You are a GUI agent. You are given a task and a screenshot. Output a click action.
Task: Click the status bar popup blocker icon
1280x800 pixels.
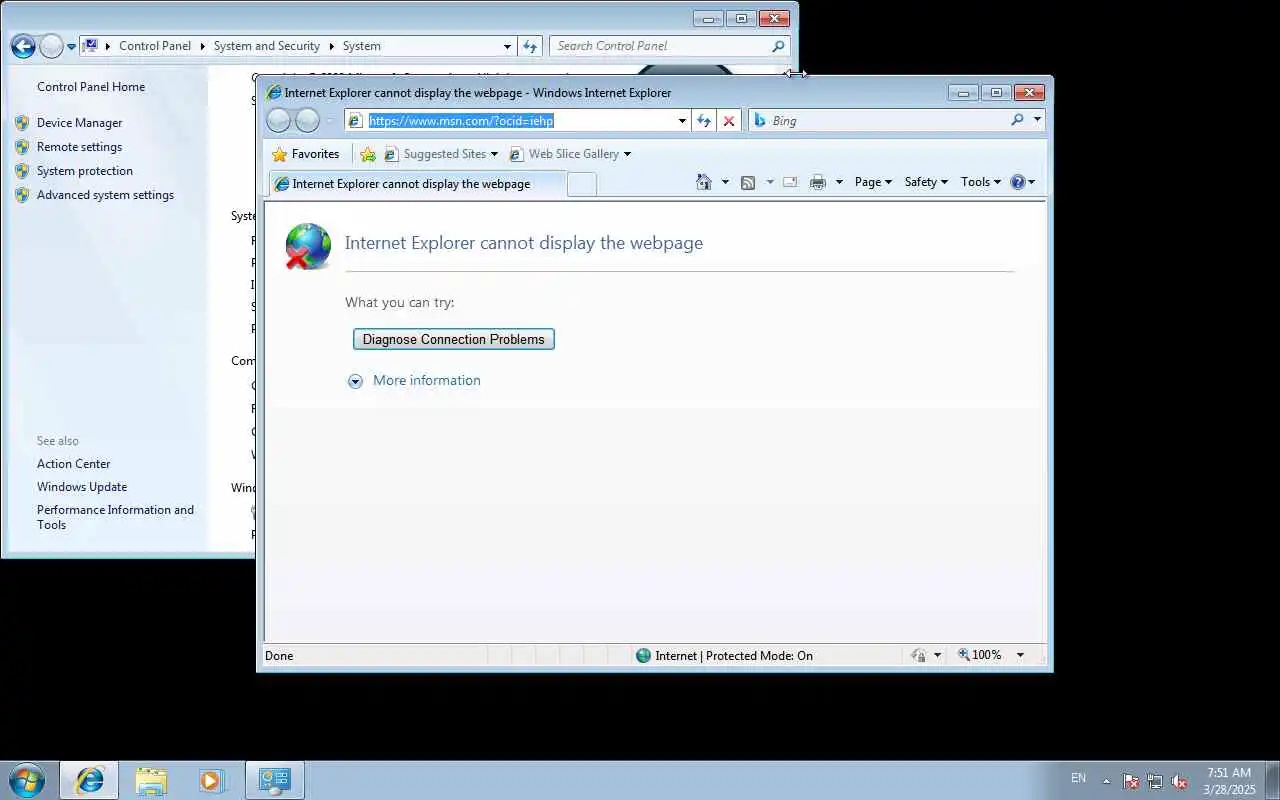click(919, 655)
